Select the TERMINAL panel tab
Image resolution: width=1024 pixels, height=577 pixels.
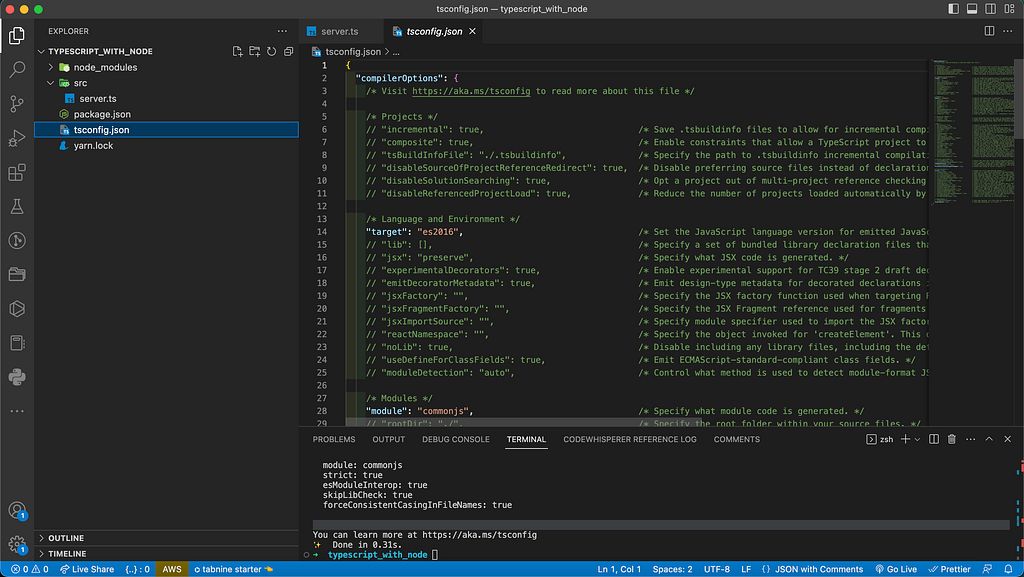point(526,439)
